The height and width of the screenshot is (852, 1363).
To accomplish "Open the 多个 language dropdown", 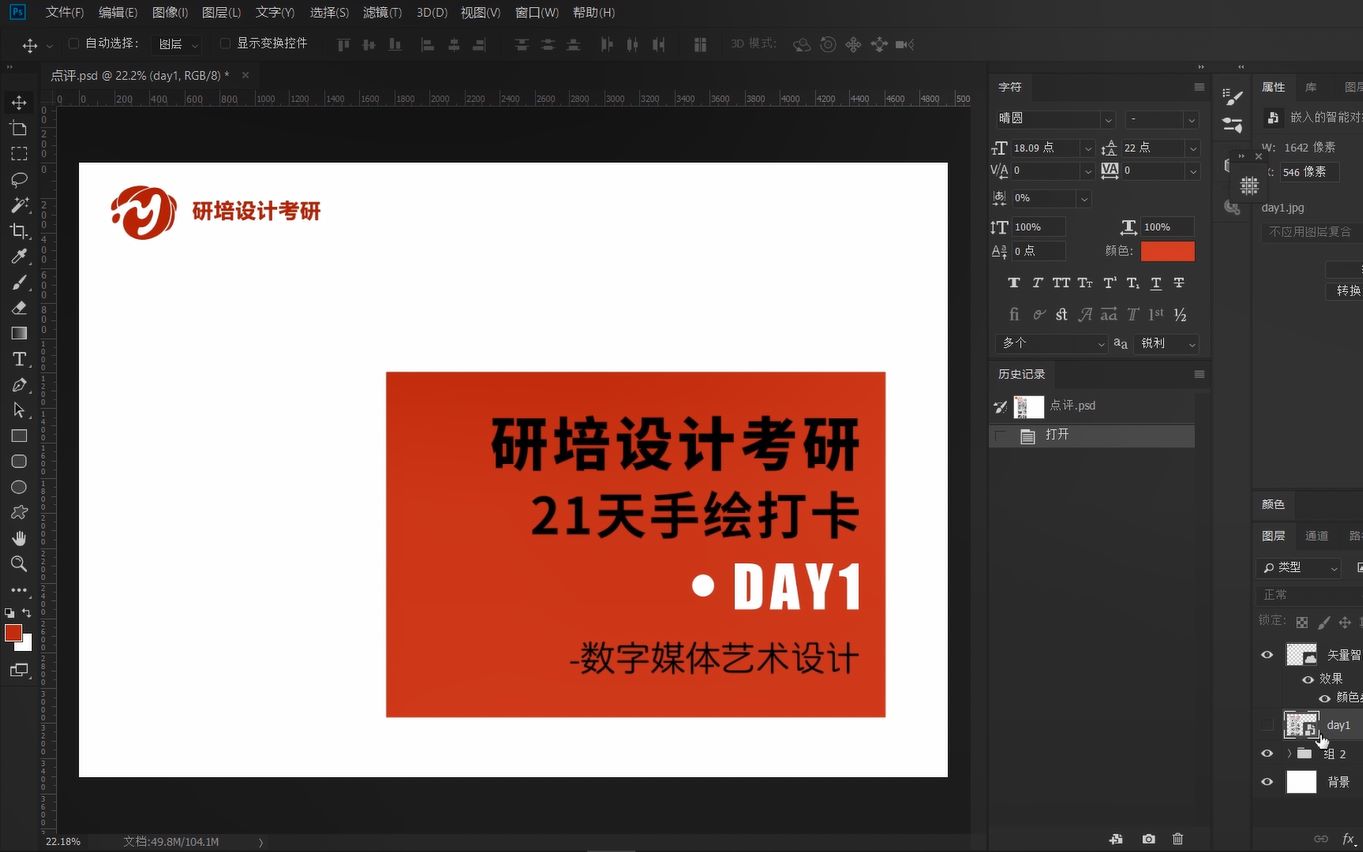I will coord(1051,343).
